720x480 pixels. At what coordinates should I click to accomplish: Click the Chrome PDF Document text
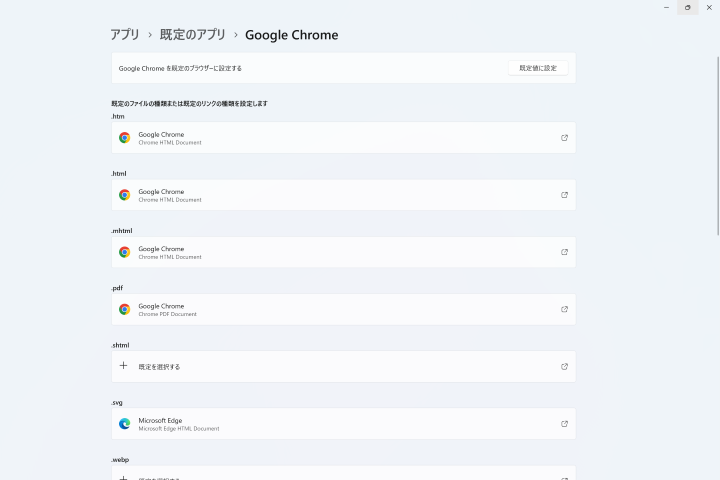click(x=168, y=314)
